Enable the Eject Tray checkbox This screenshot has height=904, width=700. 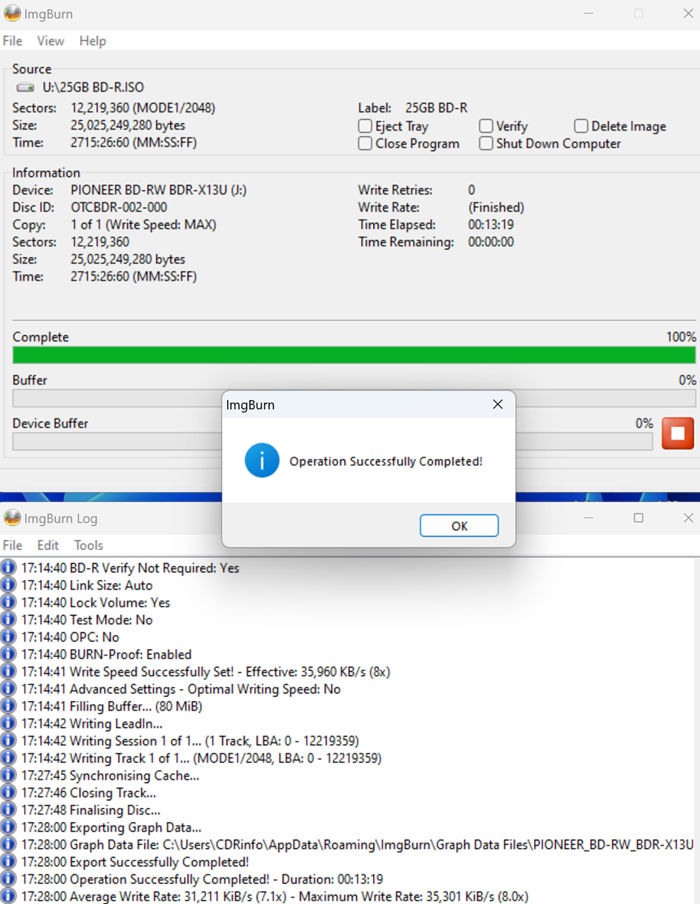coord(365,126)
